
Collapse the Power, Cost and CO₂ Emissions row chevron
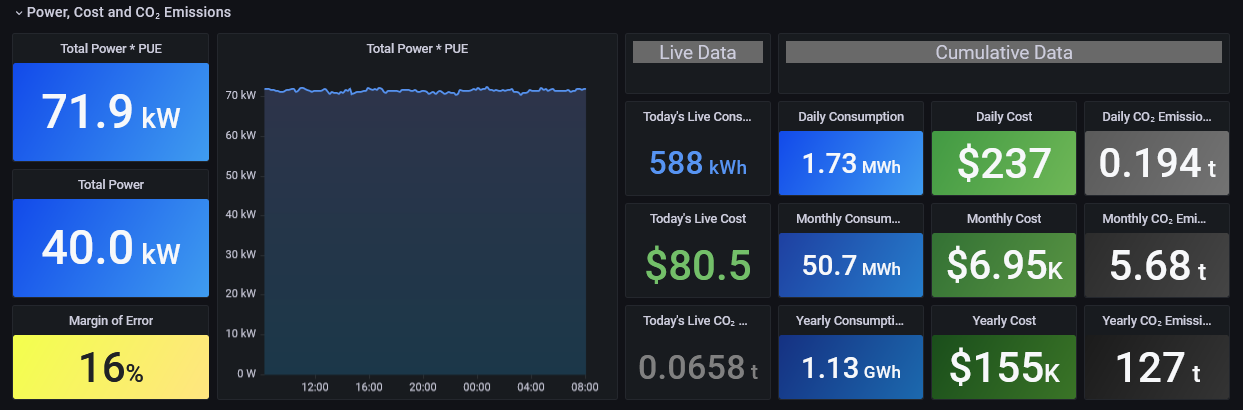(x=18, y=13)
